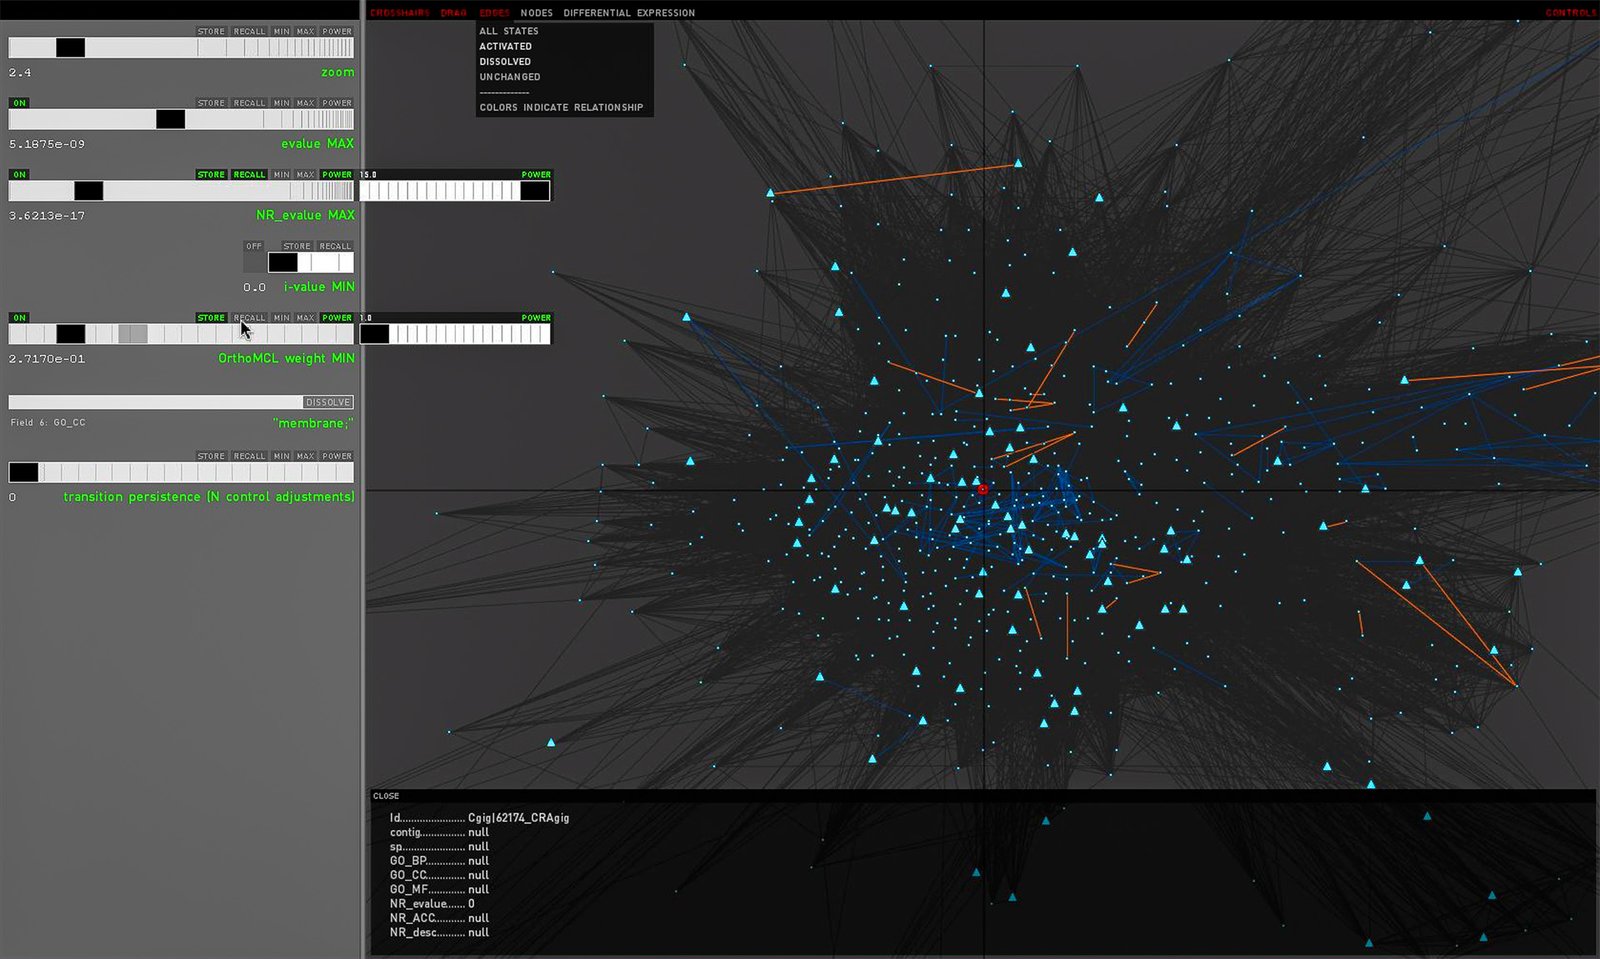Adjust the 1.0 power slider
The width and height of the screenshot is (1600, 959).
point(455,334)
